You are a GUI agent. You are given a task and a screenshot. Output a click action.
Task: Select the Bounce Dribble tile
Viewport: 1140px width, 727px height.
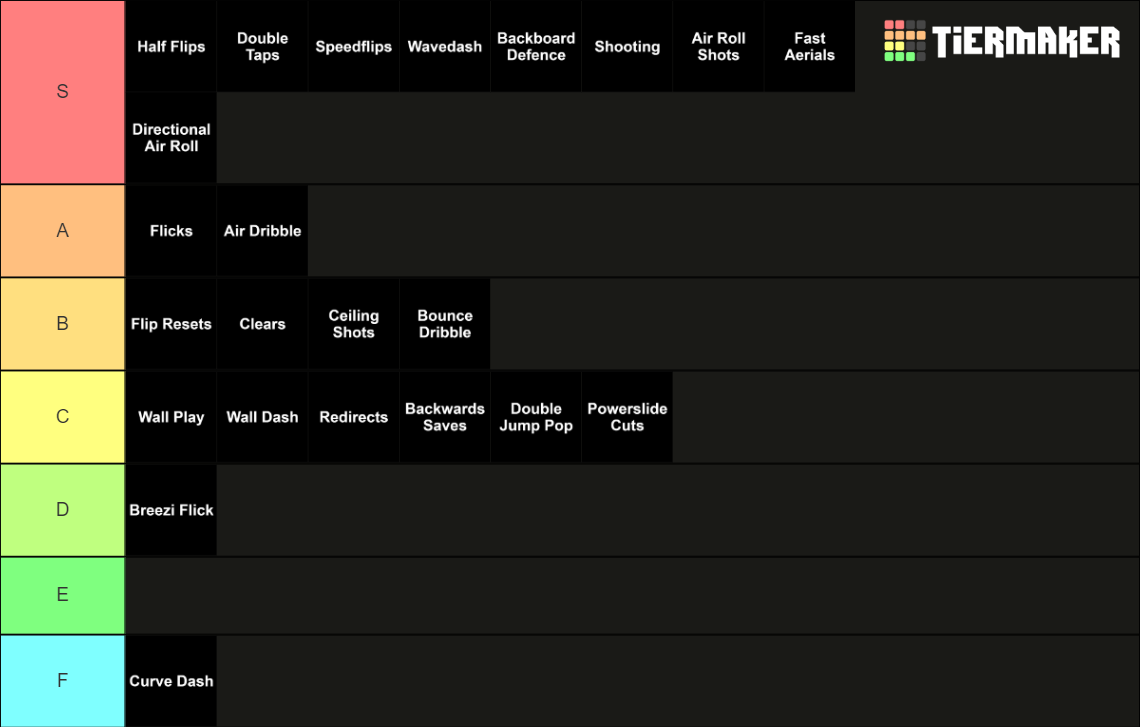(x=445, y=324)
